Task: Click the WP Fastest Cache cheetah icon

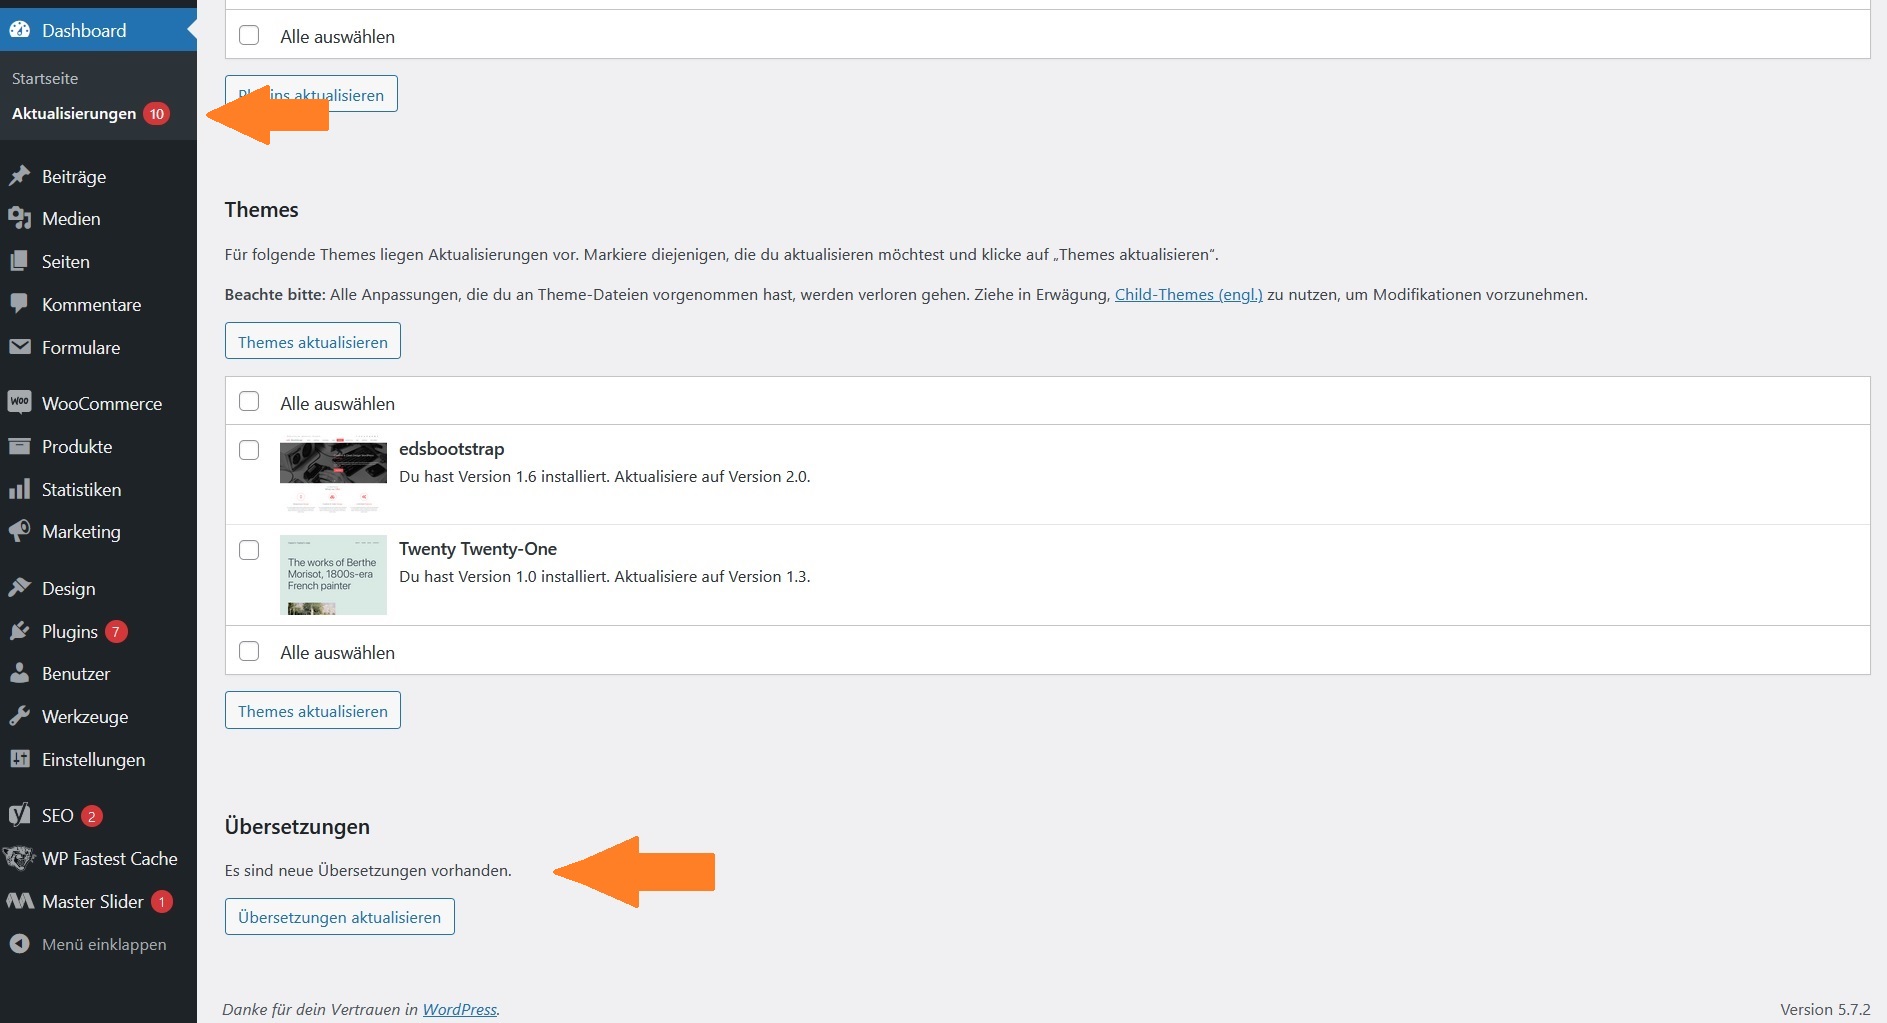Action: pyautogui.click(x=20, y=858)
